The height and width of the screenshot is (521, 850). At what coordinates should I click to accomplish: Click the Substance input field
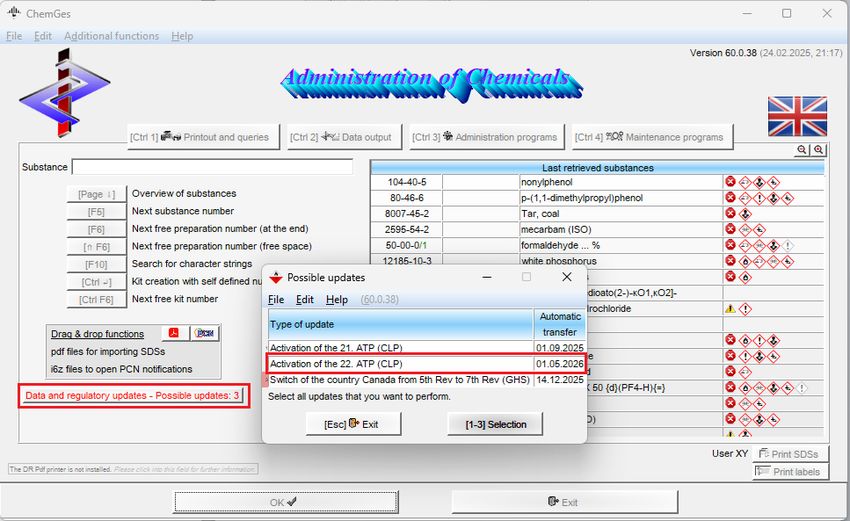pyautogui.click(x=212, y=167)
